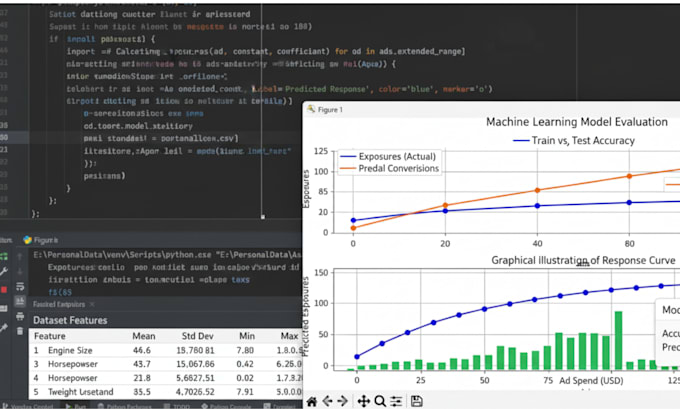Click the 'Ad Spend (USD)' axis label
This screenshot has height=409, width=680.
coord(591,381)
